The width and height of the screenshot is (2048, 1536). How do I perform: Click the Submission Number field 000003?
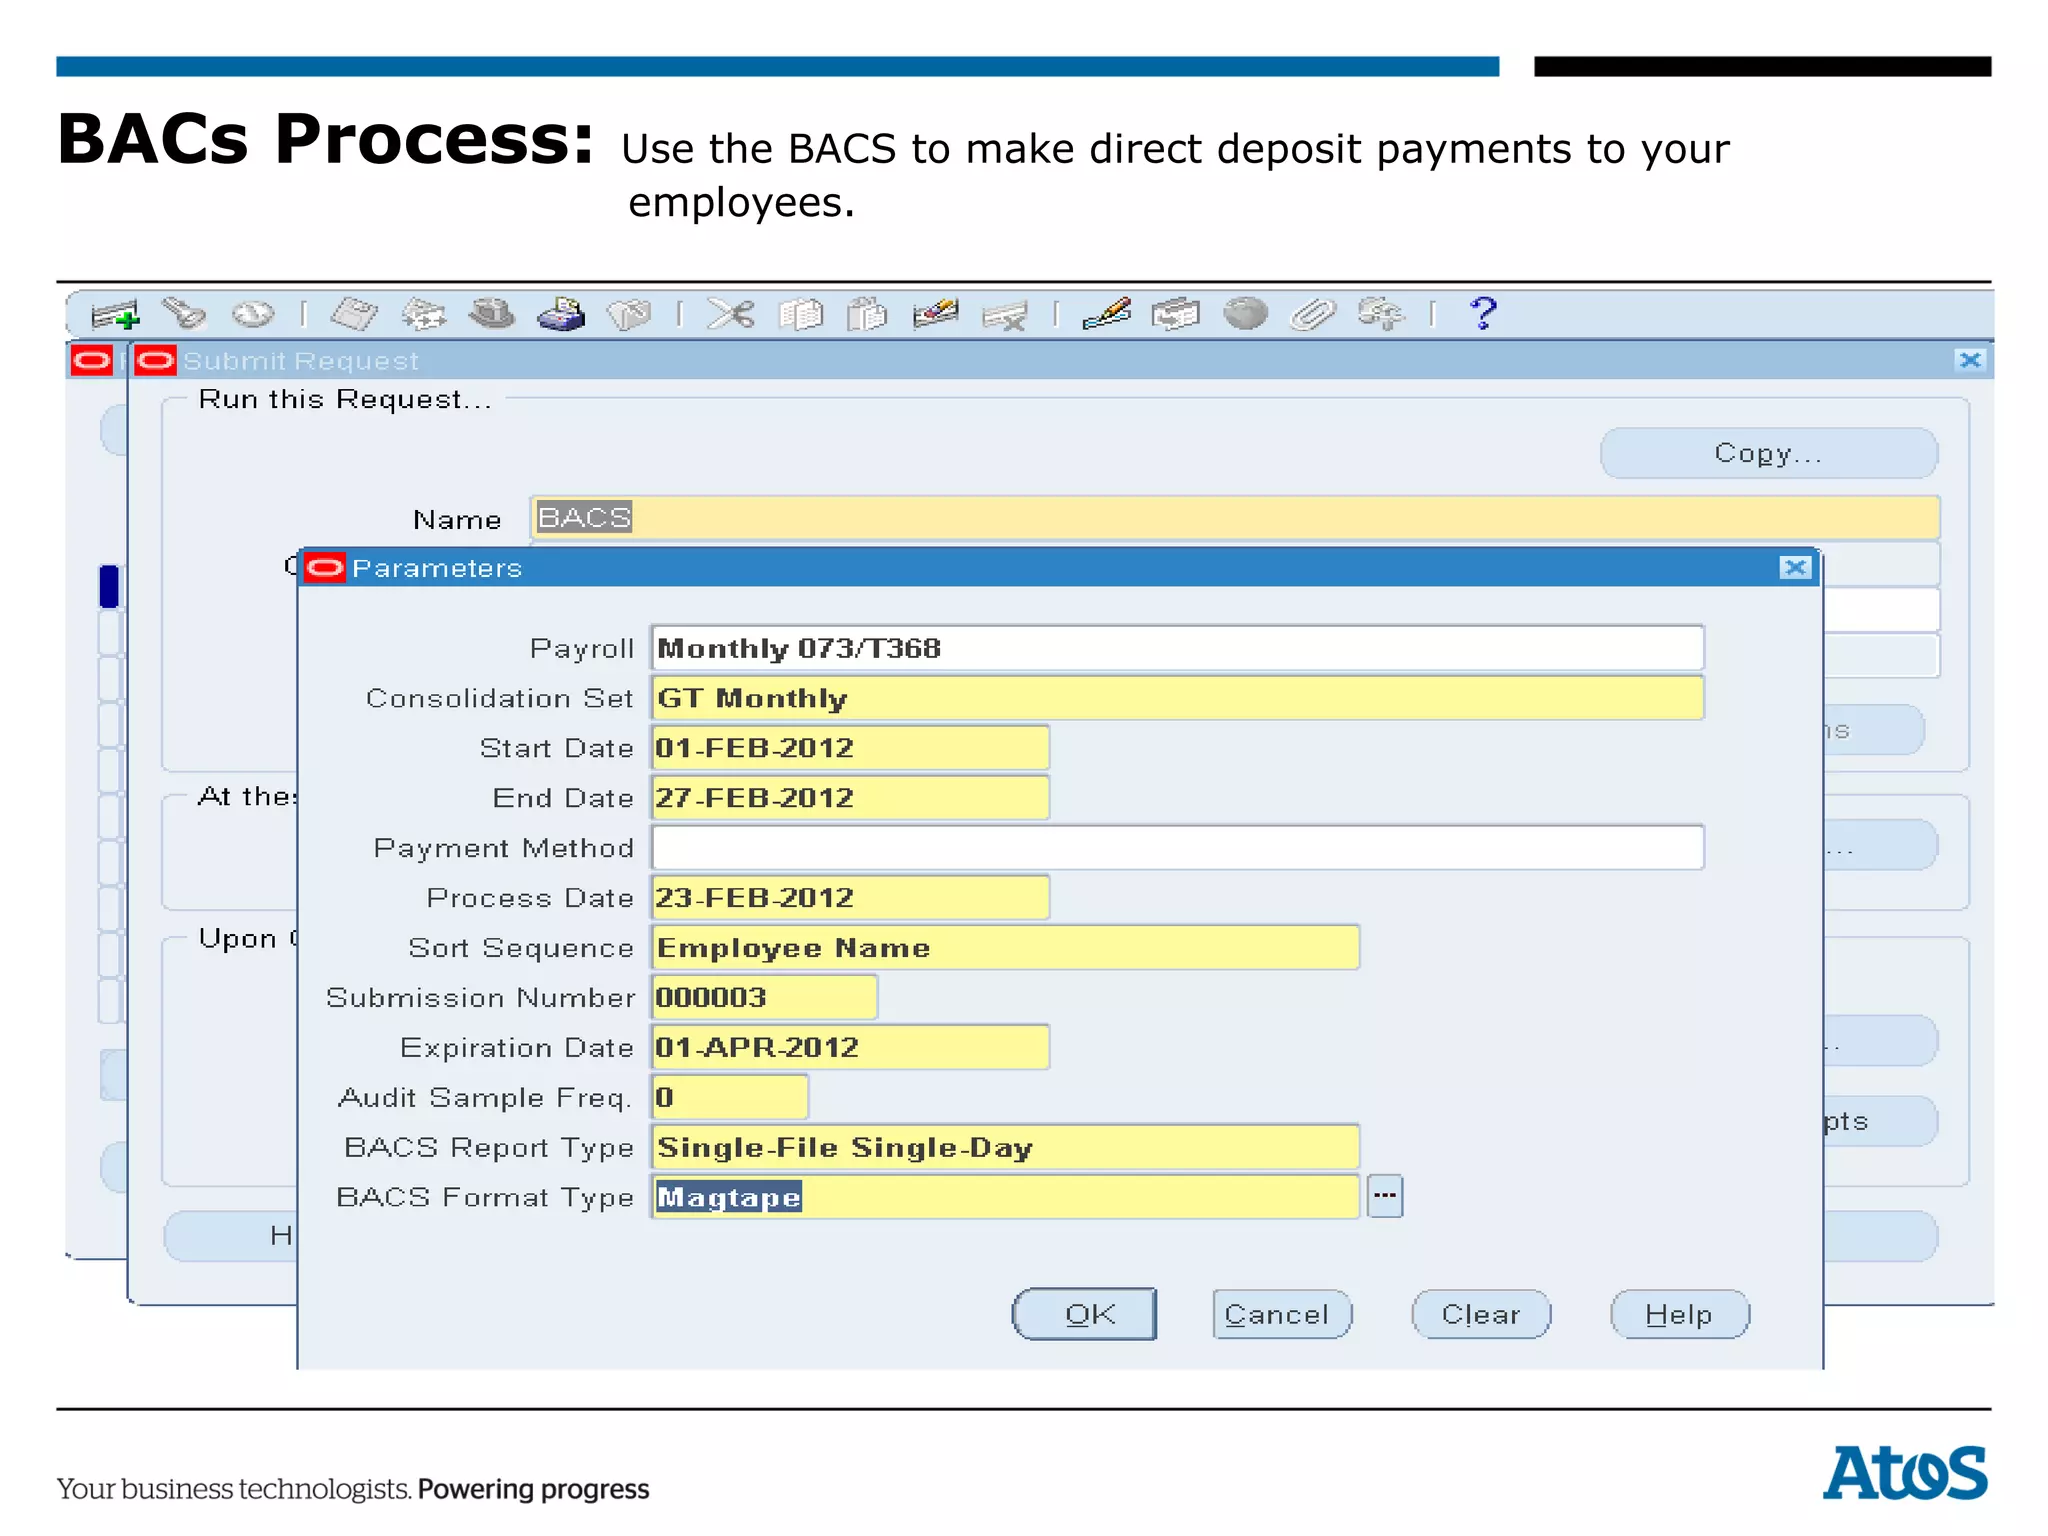(x=764, y=998)
